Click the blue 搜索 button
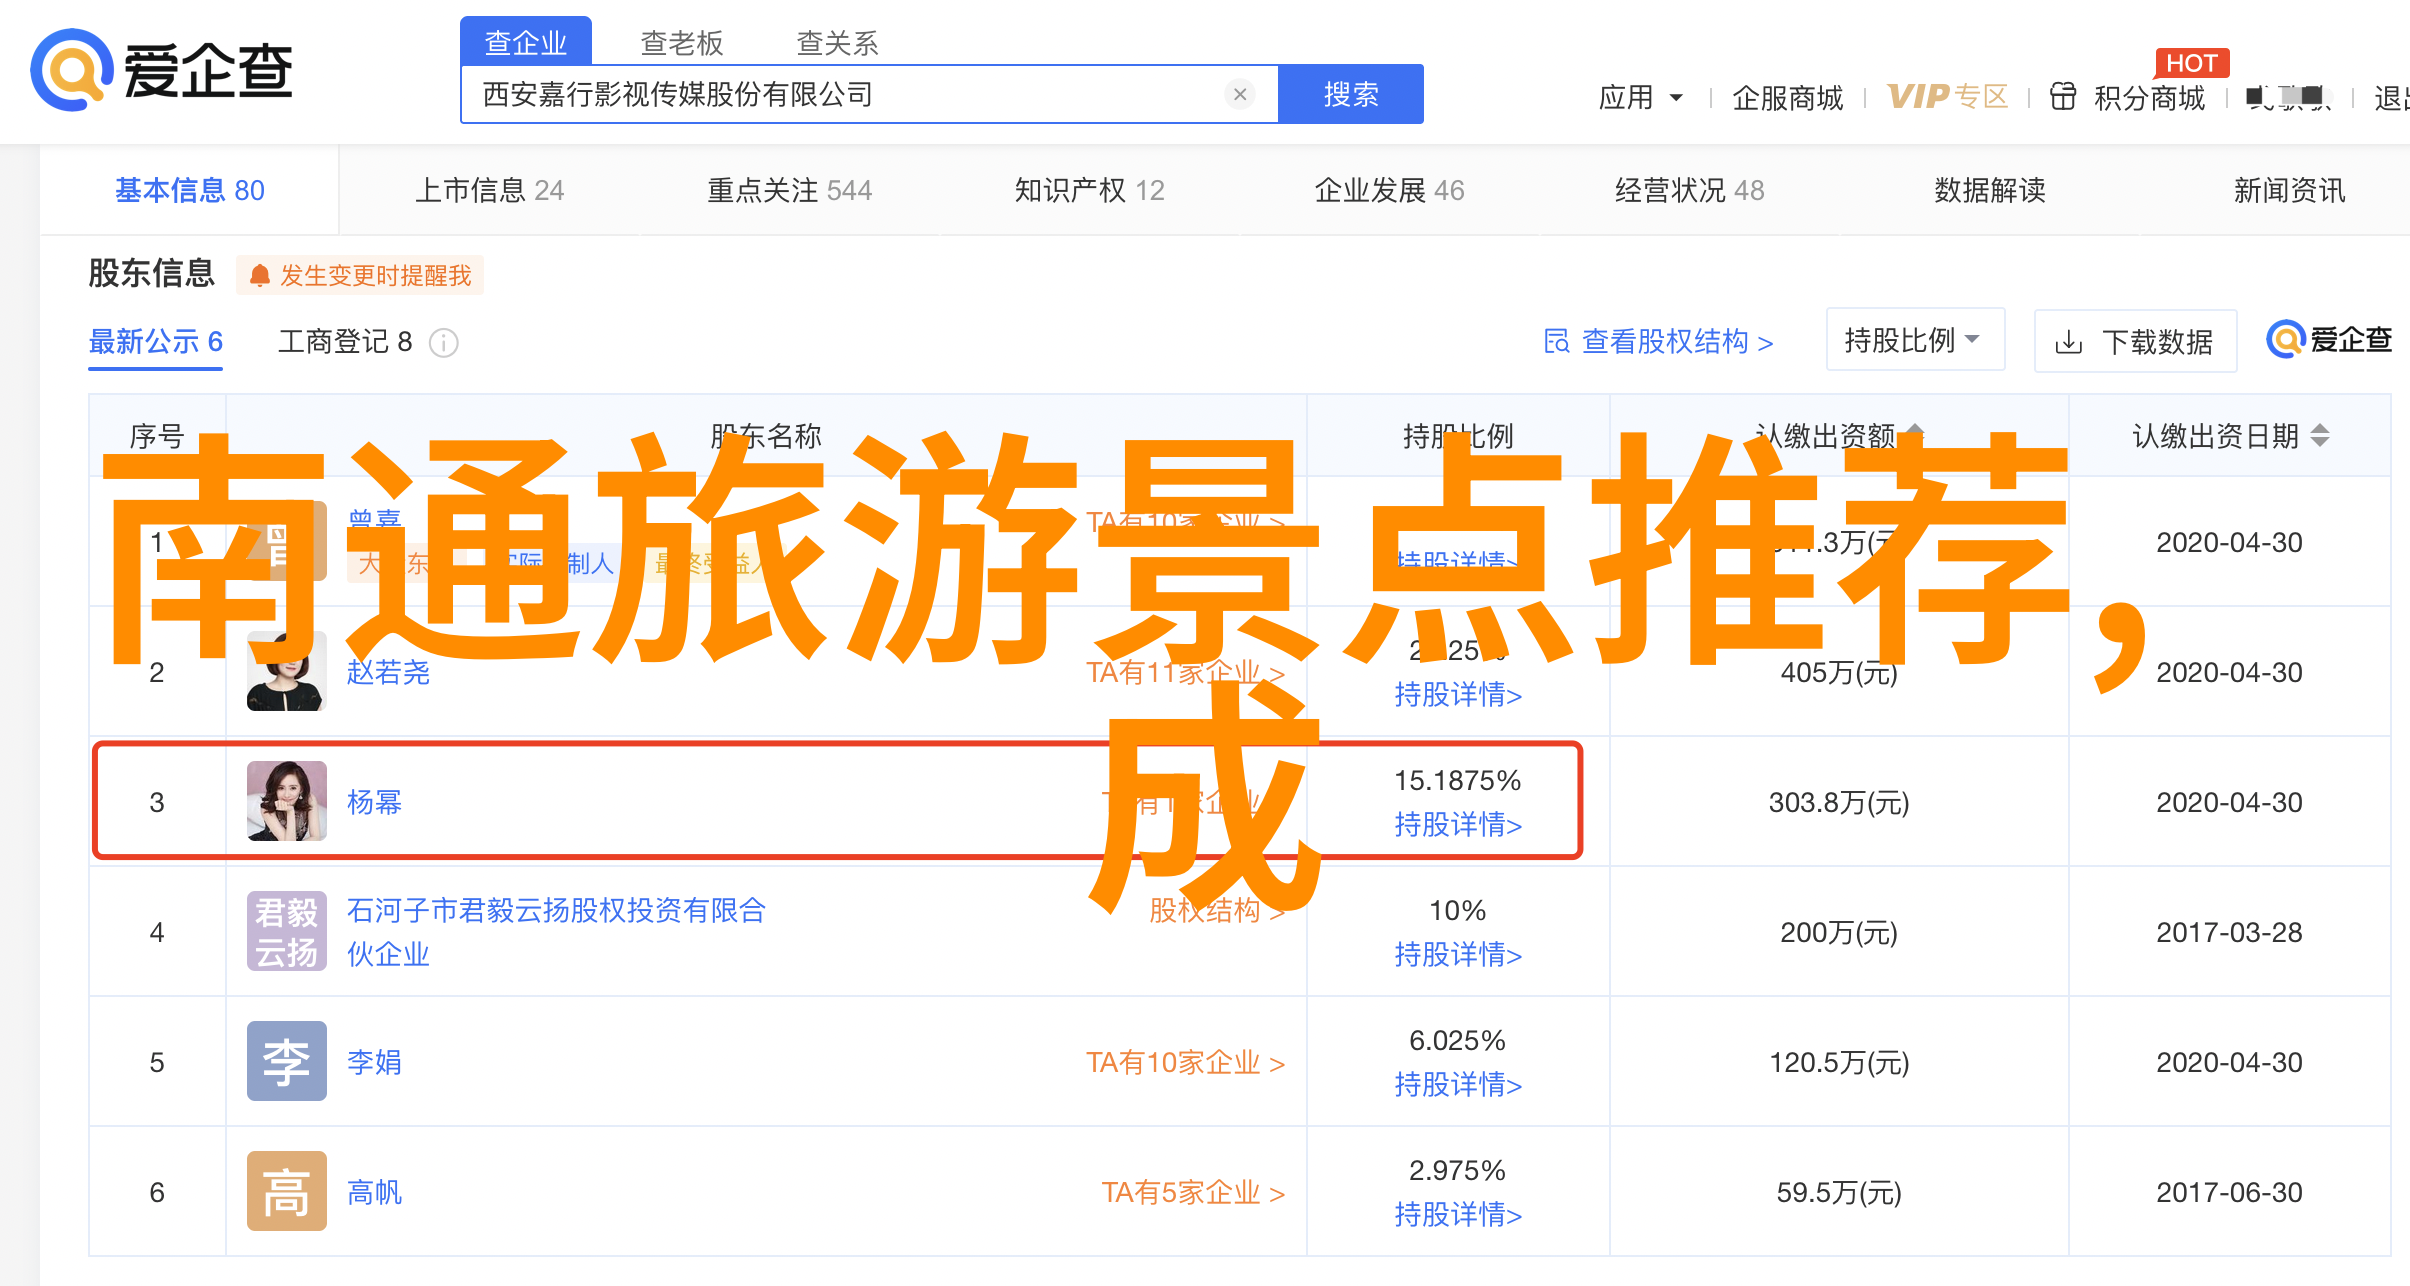 1351,94
